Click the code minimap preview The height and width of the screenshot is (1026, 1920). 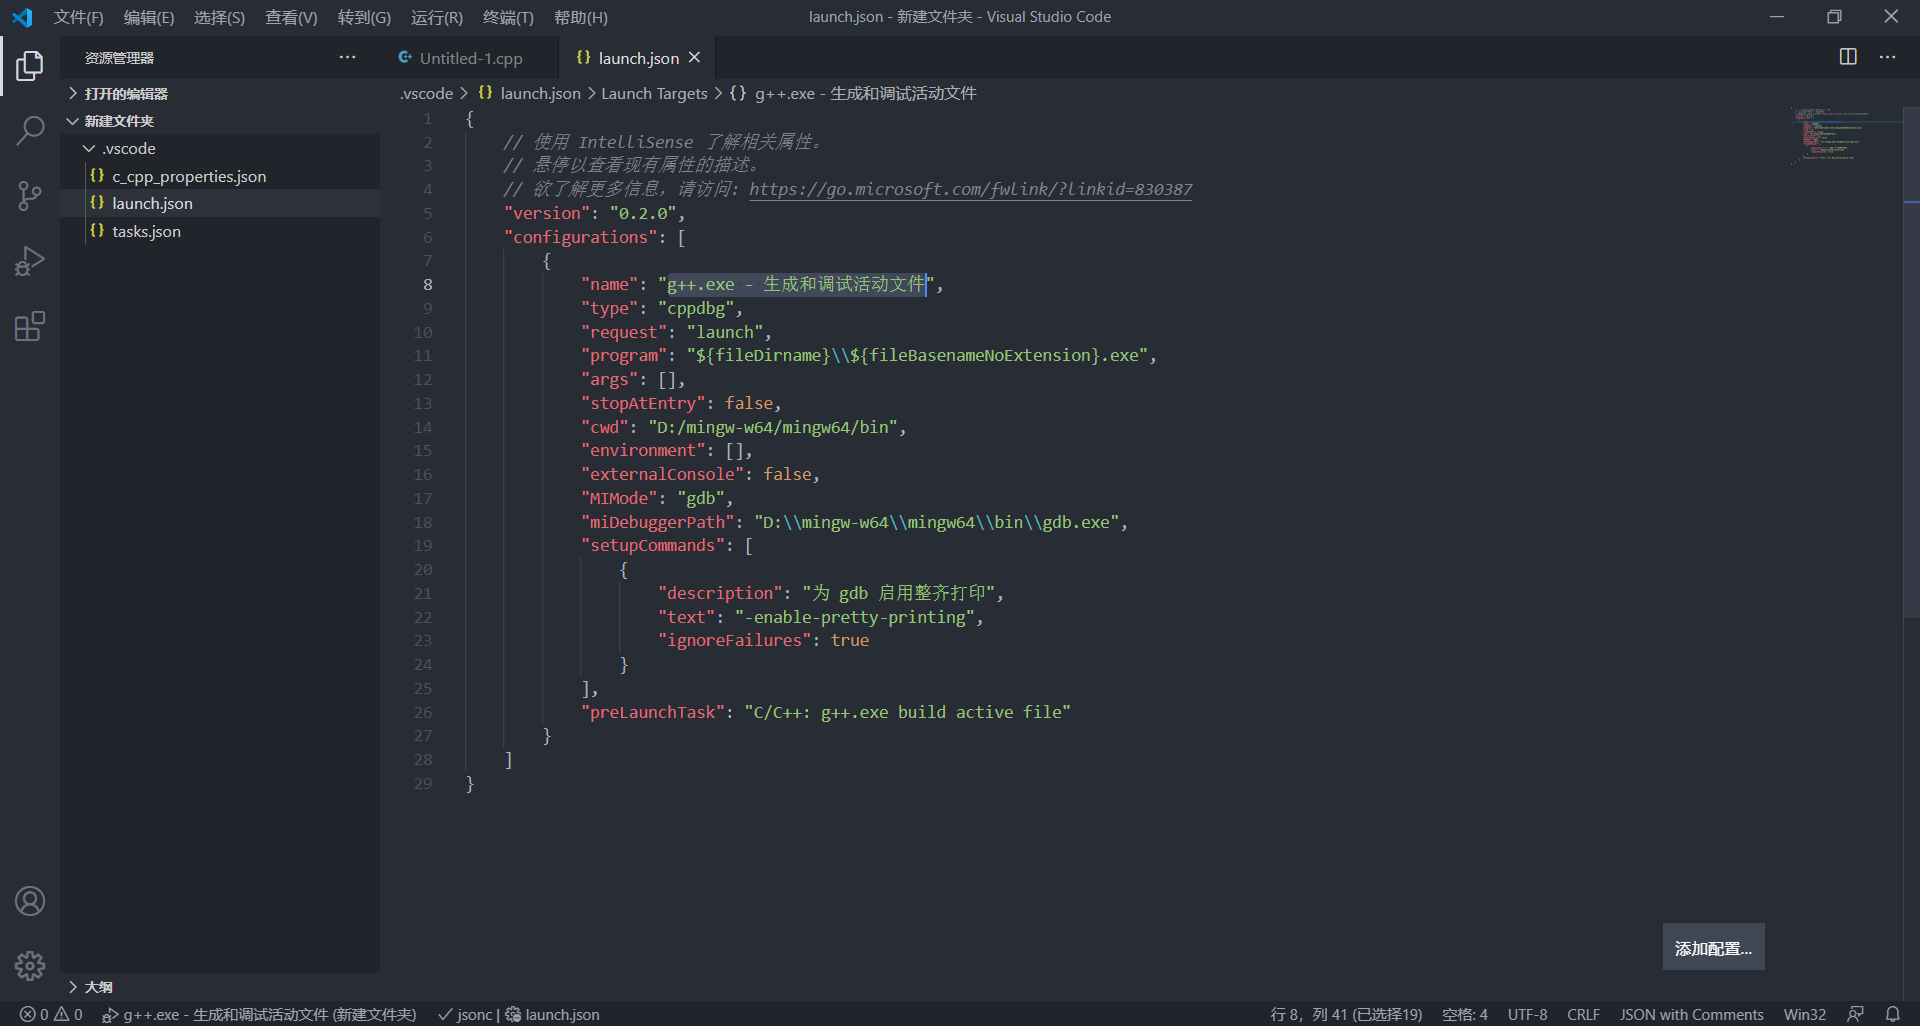tap(1845, 135)
